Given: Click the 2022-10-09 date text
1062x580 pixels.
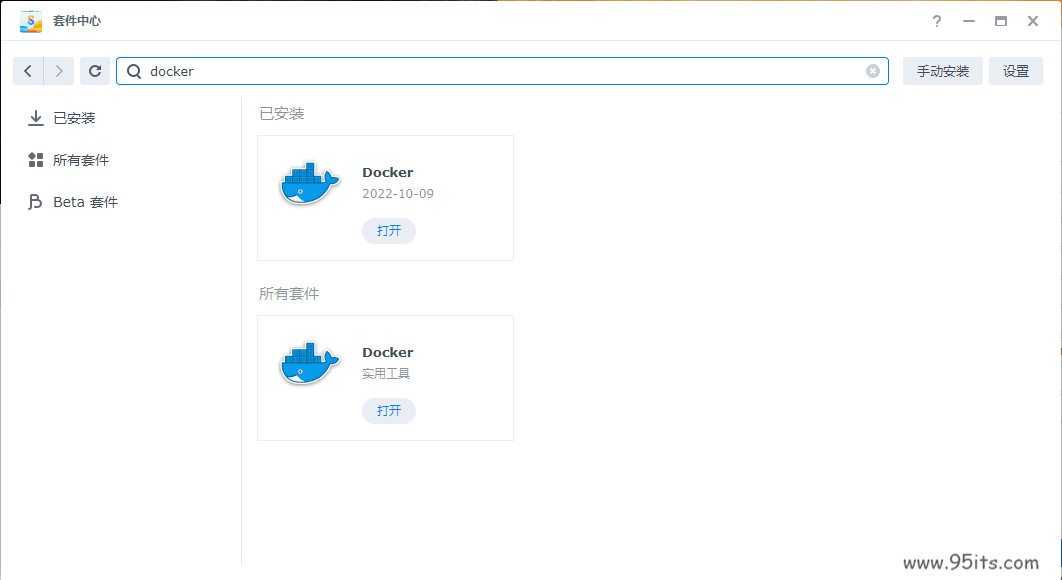Looking at the screenshot, I should click(x=398, y=194).
